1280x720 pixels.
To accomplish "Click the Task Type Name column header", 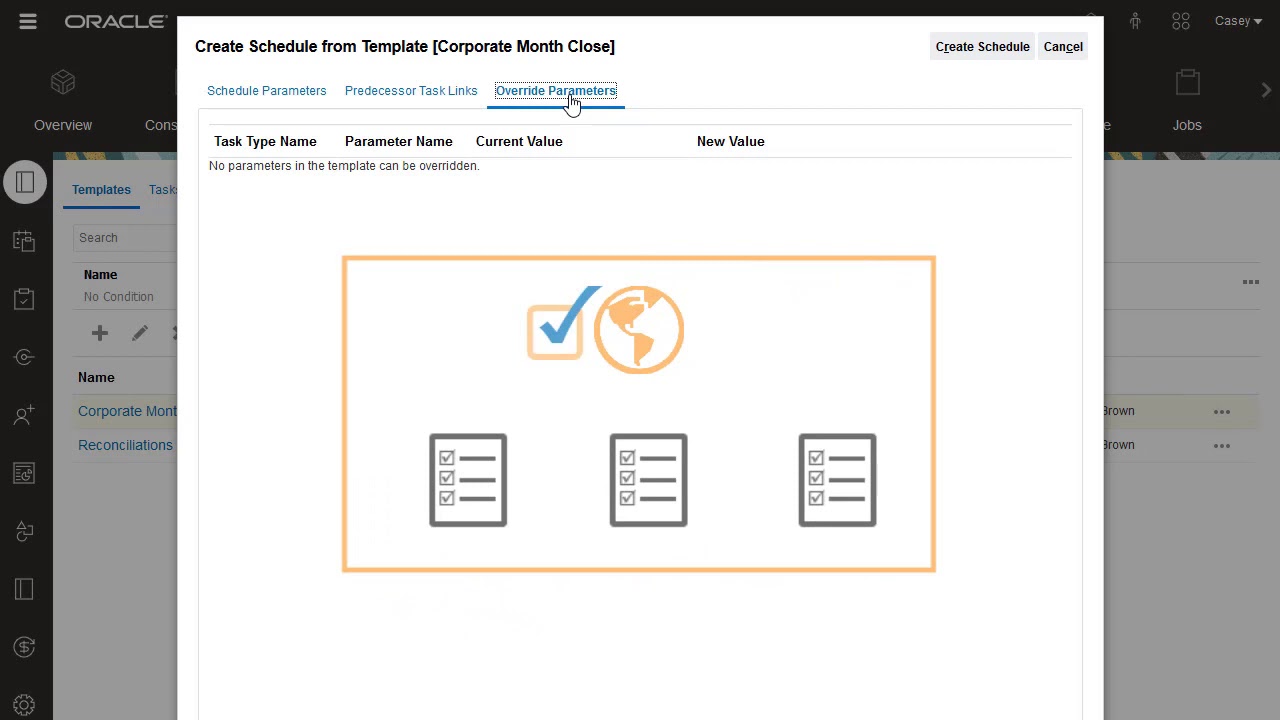I will (265, 141).
